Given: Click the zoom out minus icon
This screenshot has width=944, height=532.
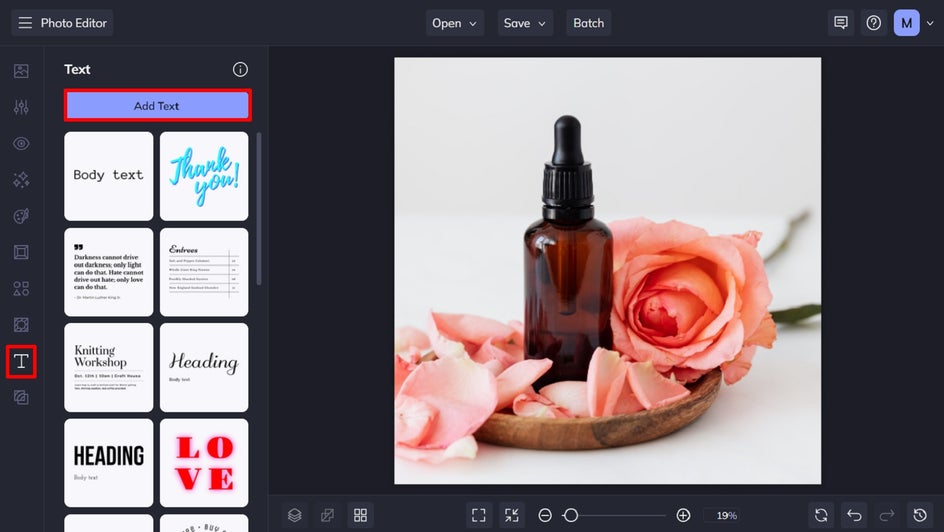Looking at the screenshot, I should coord(545,515).
